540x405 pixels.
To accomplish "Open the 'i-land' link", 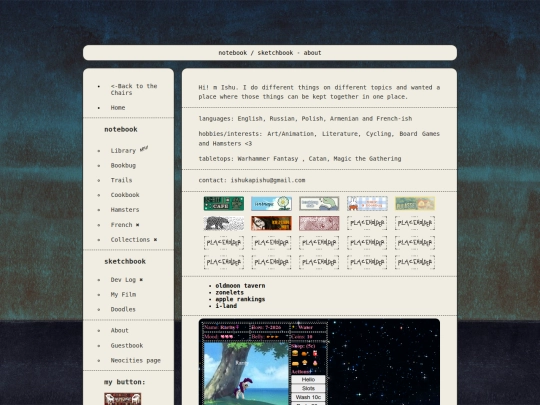I will click(x=226, y=306).
